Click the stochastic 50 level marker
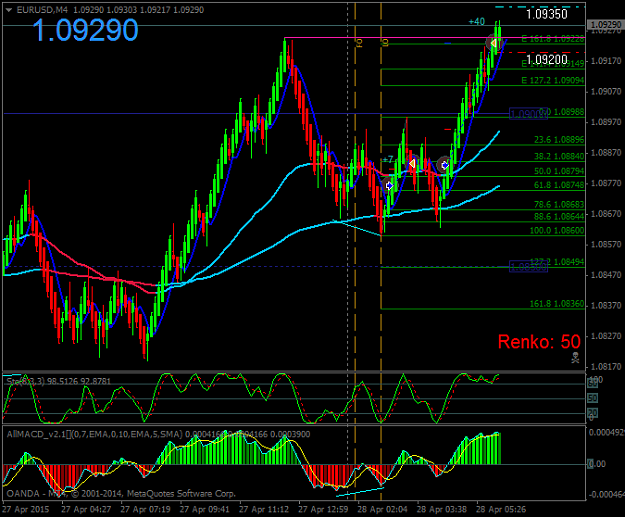This screenshot has height=517, width=625. pyautogui.click(x=593, y=398)
